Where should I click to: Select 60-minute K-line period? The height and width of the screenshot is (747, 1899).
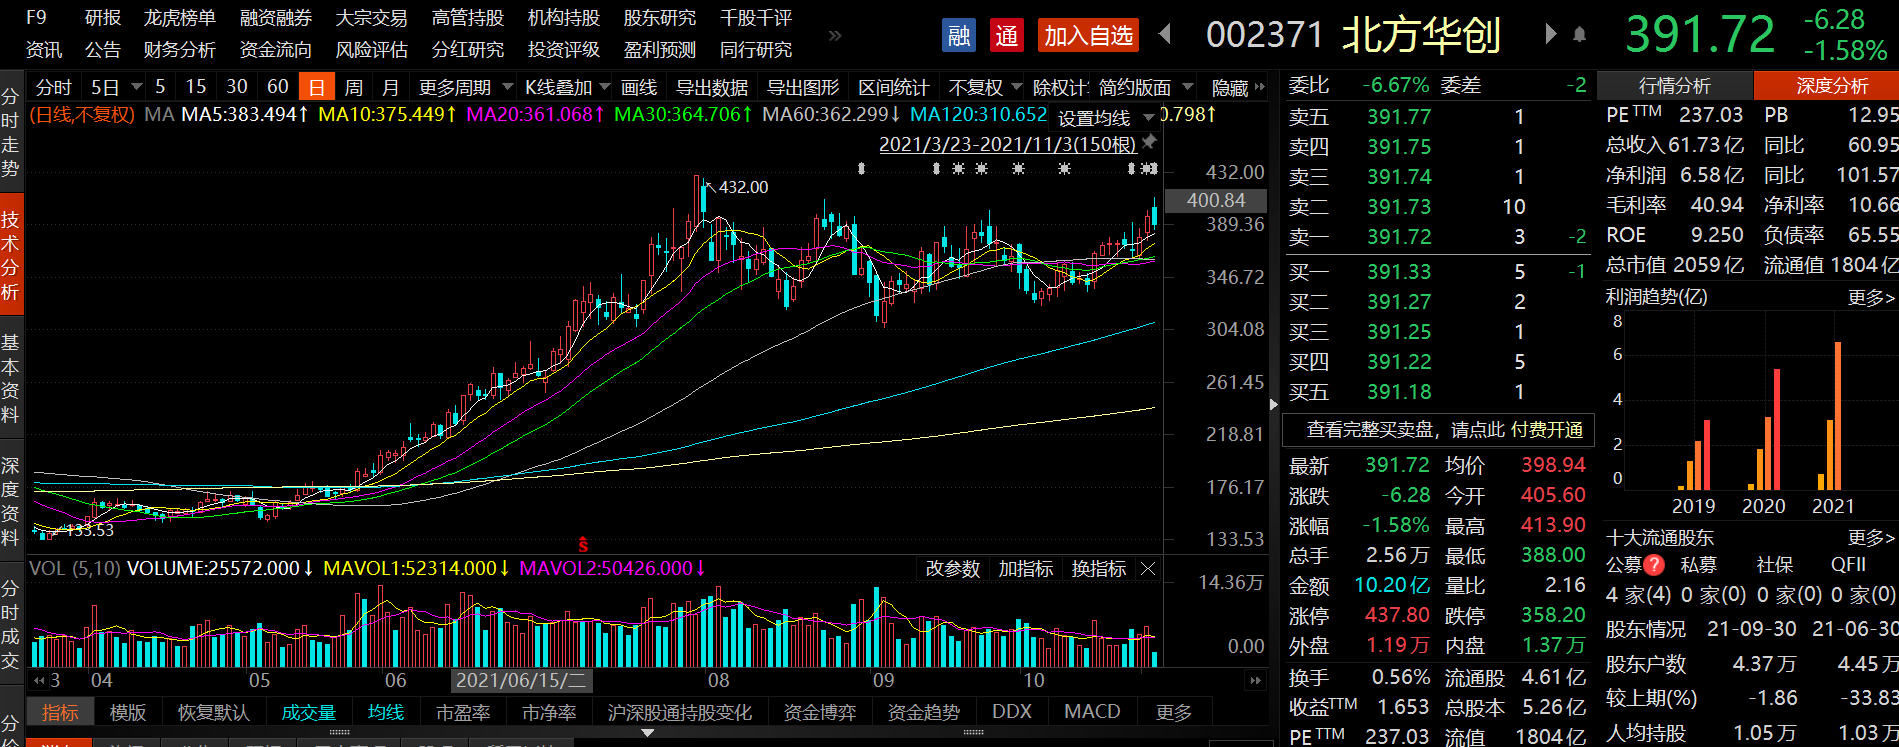click(x=278, y=87)
